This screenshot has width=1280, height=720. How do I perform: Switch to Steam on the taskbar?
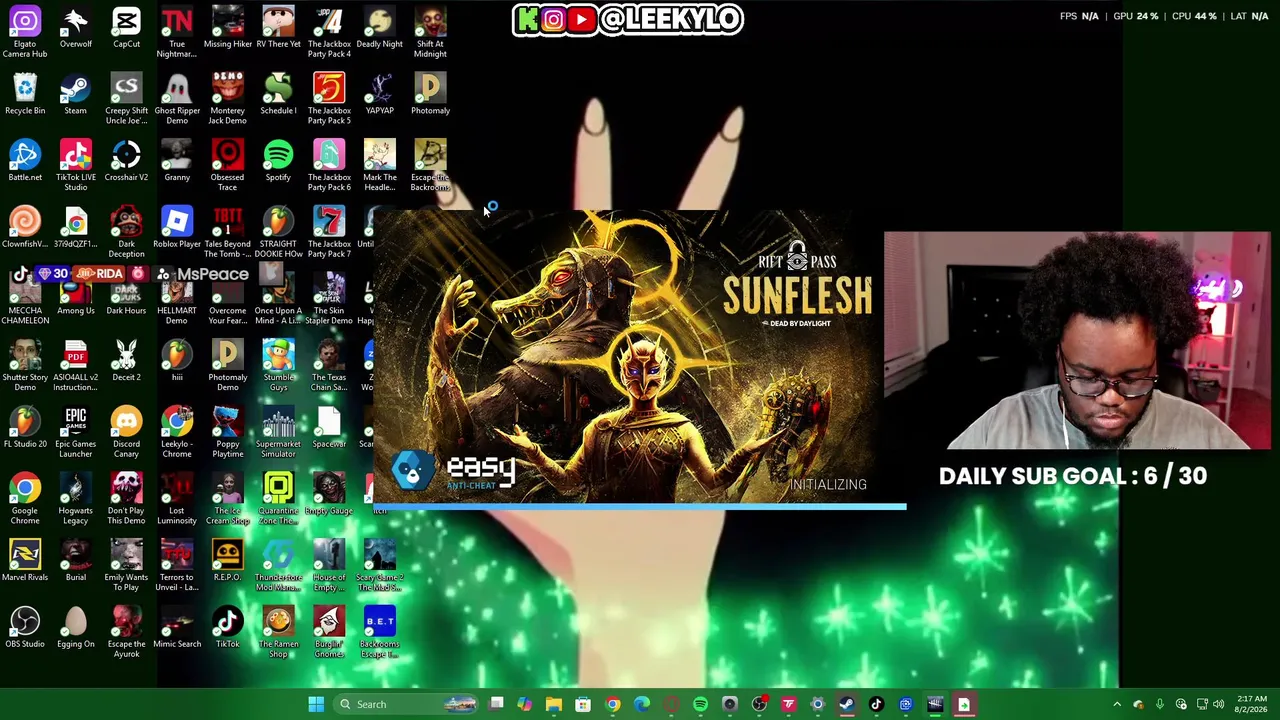pyautogui.click(x=847, y=704)
